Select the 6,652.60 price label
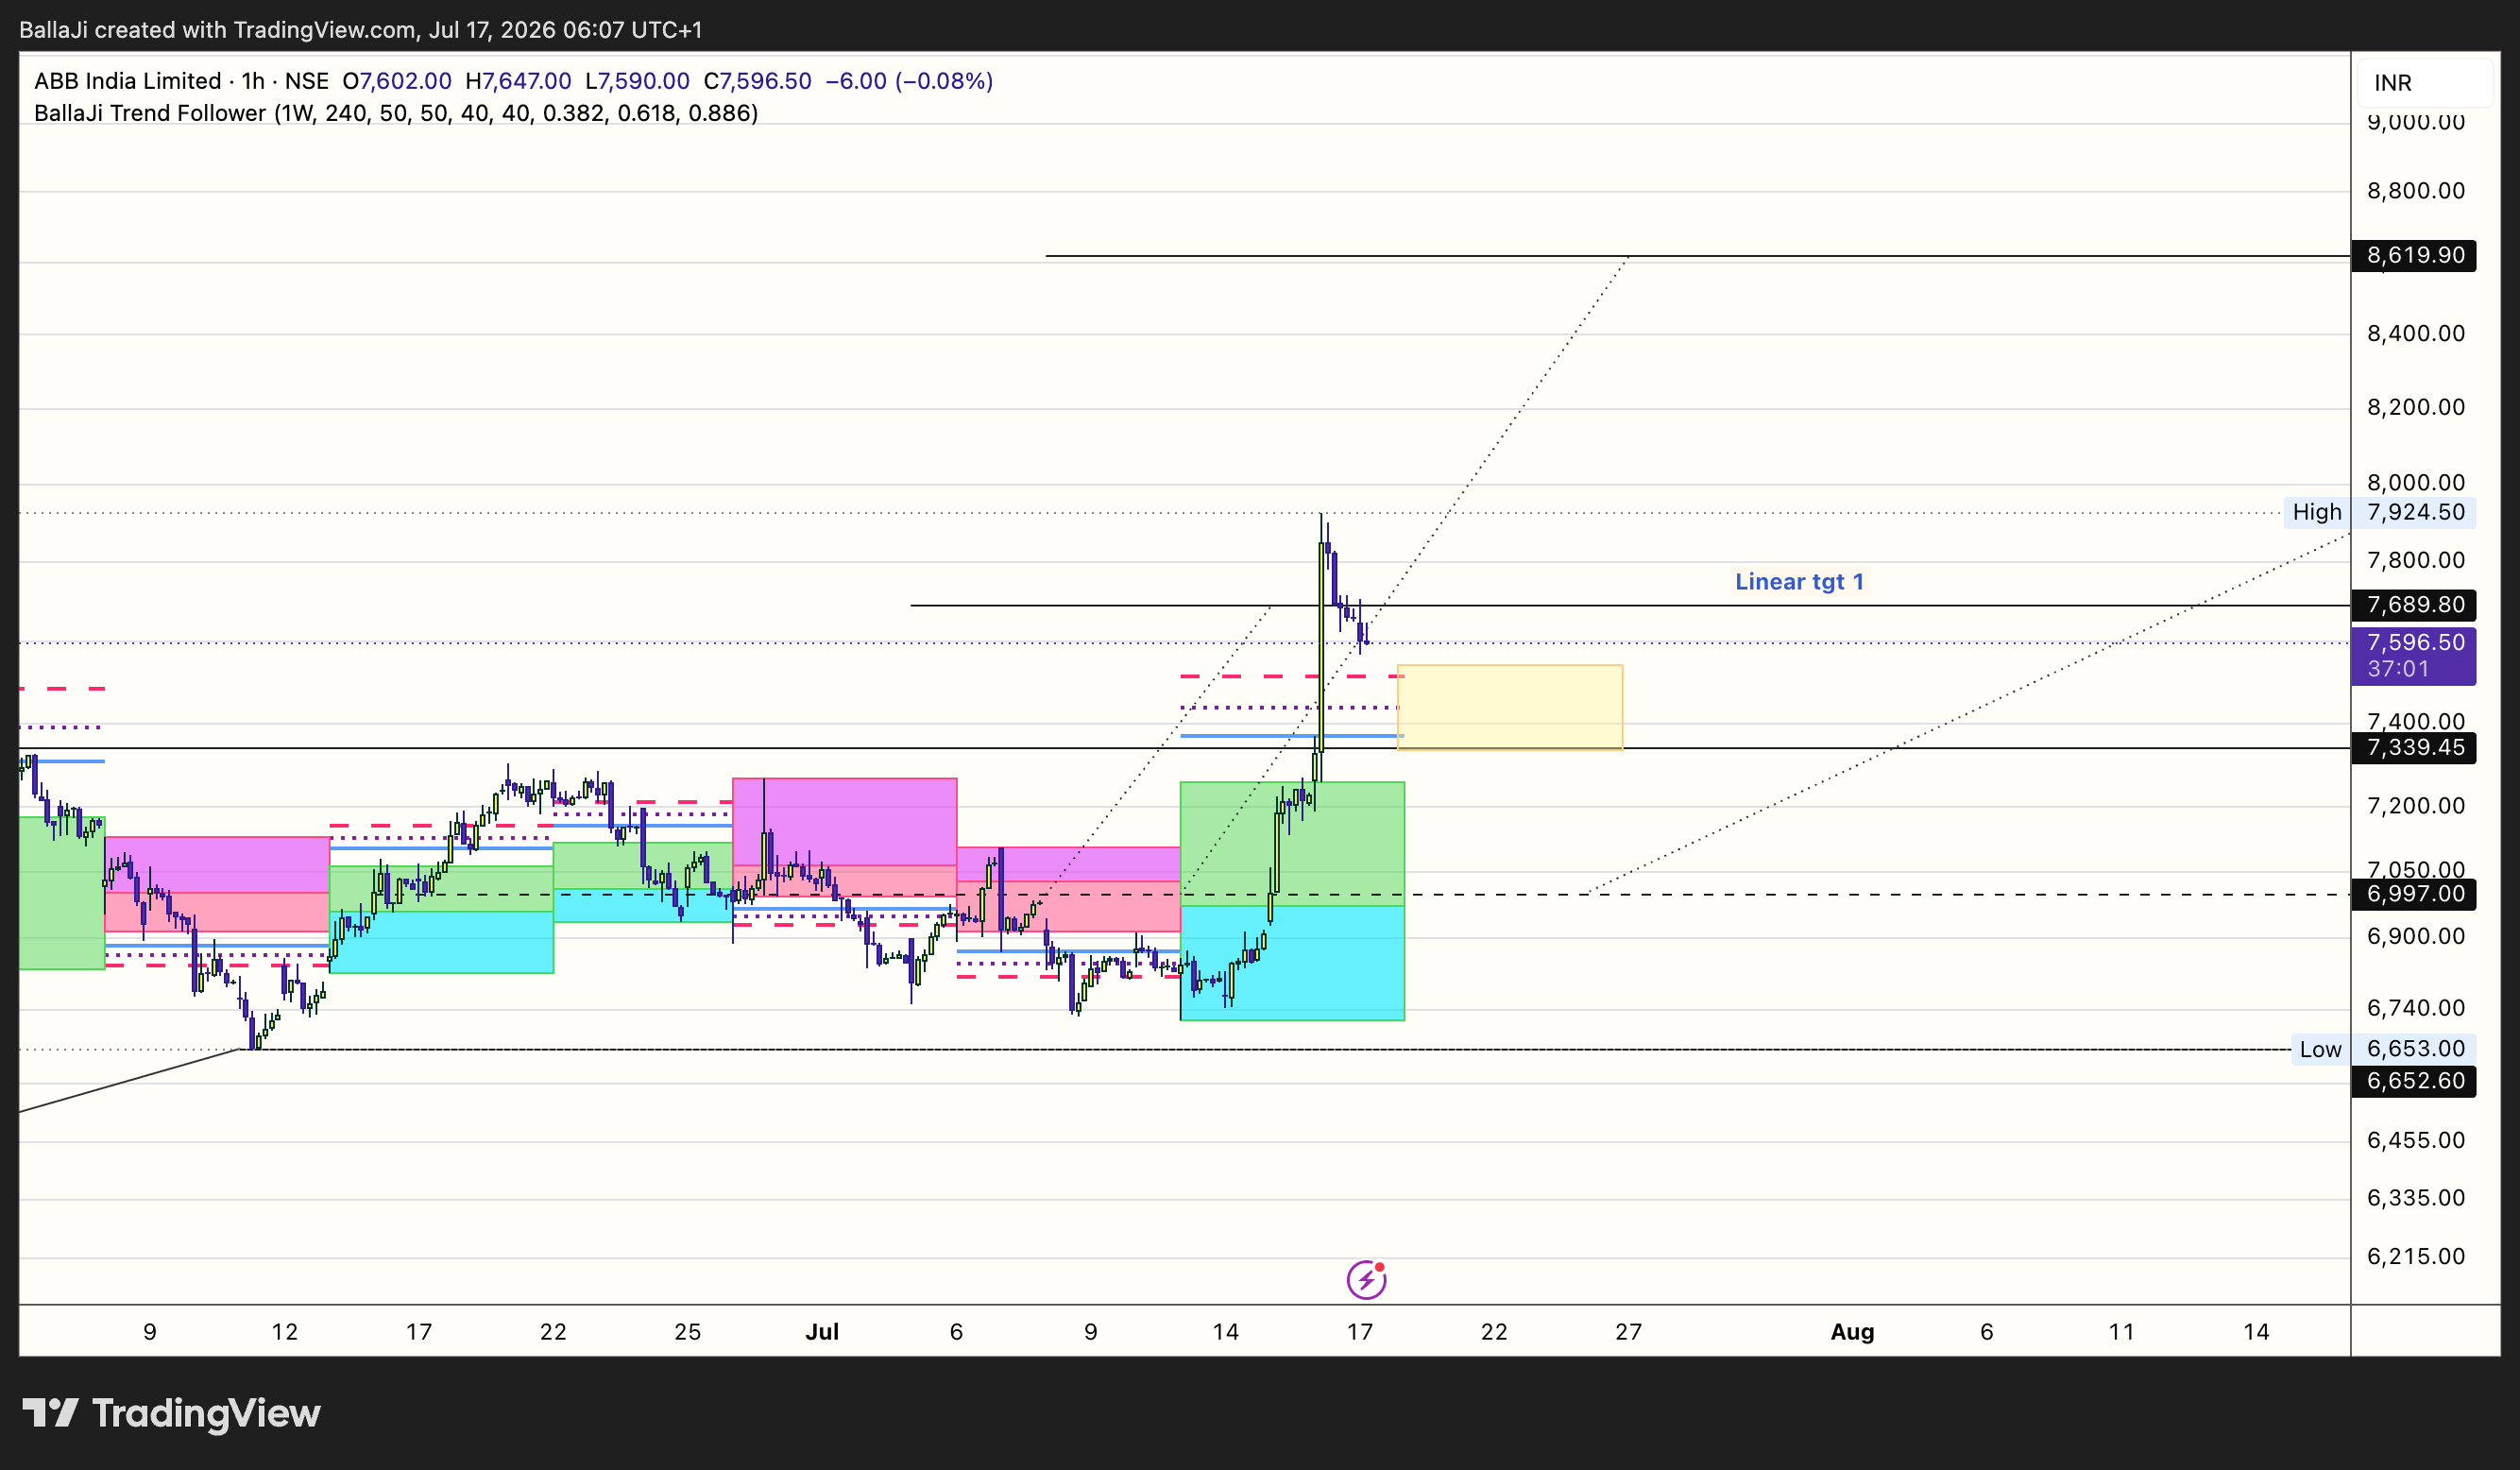This screenshot has height=1470, width=2520. (2414, 1081)
